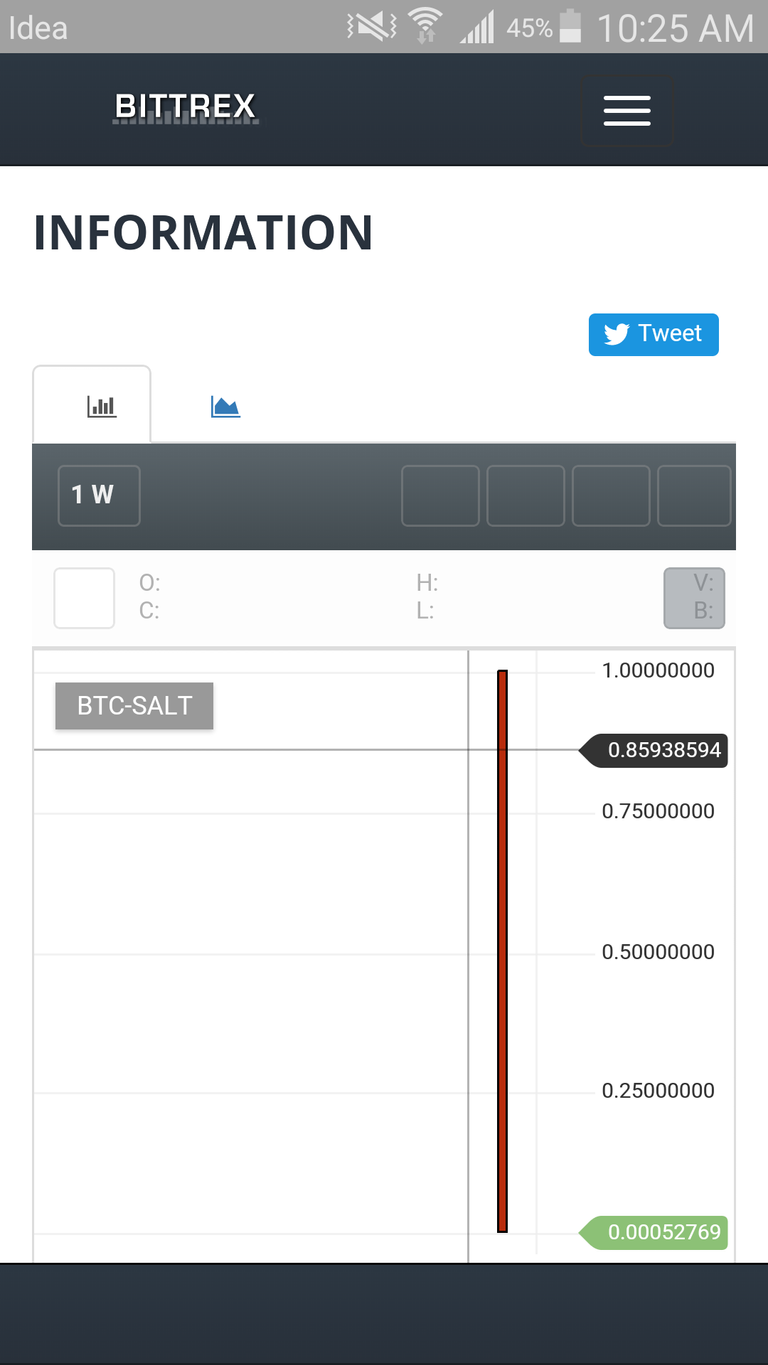Toggle the V: B: volume button
The height and width of the screenshot is (1365, 768).
tap(694, 598)
